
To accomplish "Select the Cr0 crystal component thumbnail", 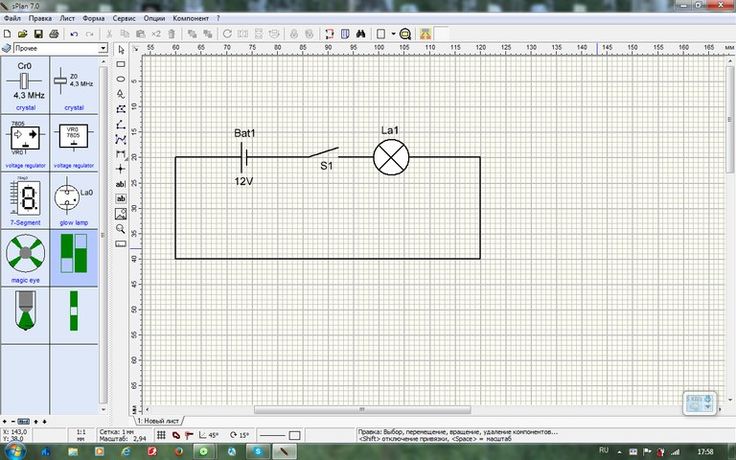I will pyautogui.click(x=25, y=85).
